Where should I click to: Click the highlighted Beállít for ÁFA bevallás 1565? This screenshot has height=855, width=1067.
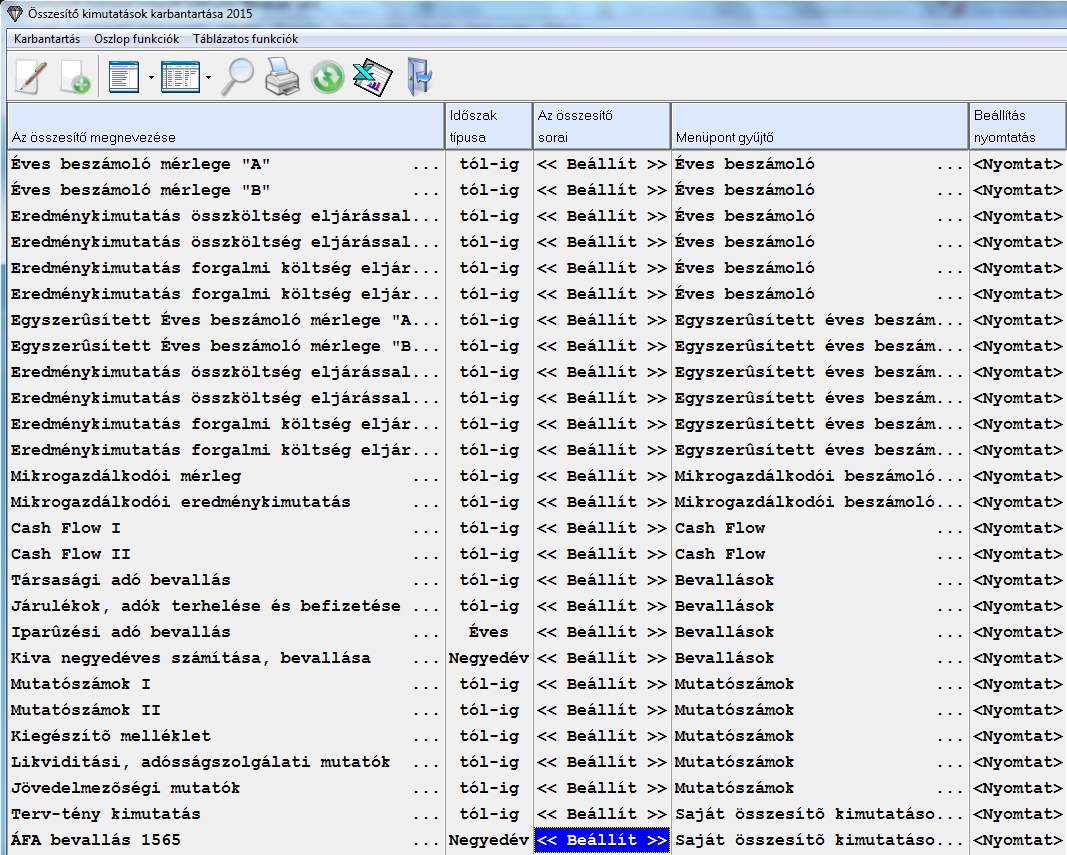(x=601, y=840)
